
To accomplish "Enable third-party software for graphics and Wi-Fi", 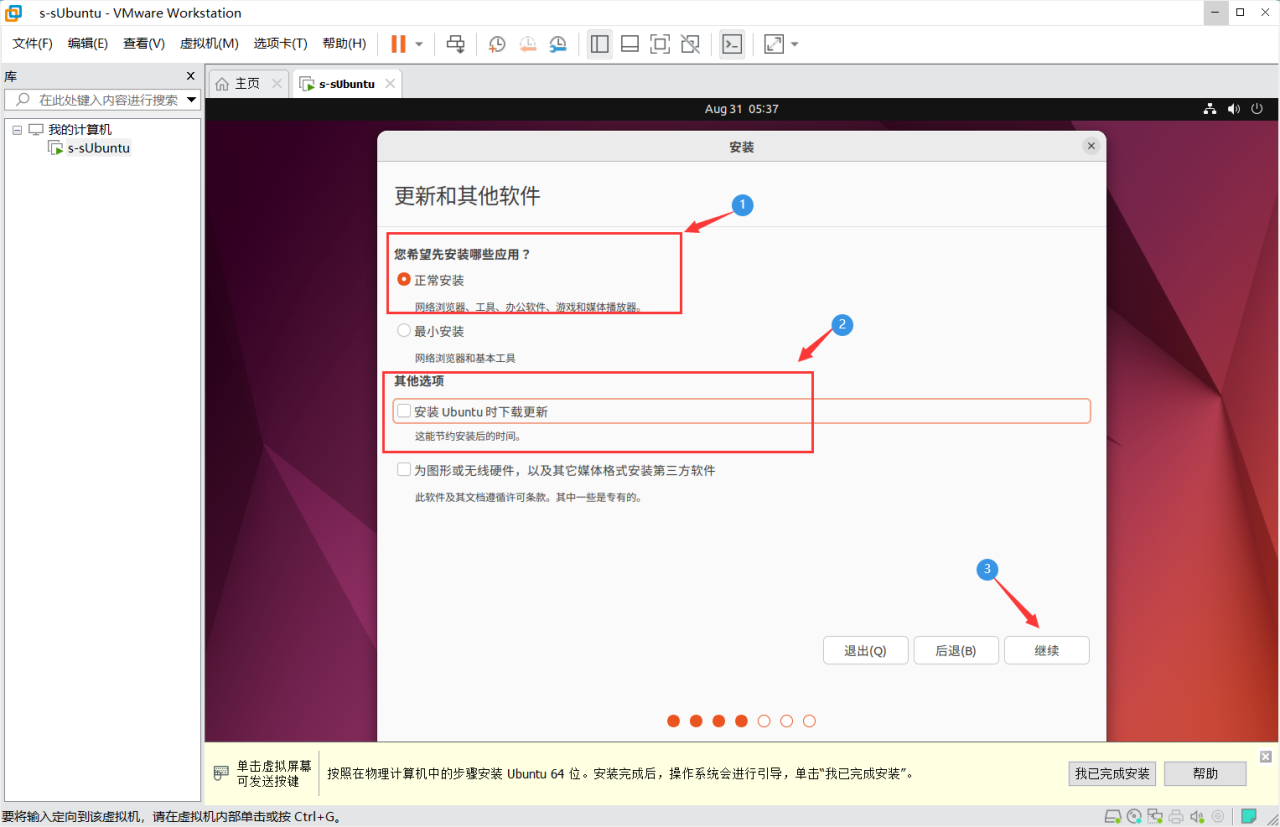I will pos(404,470).
